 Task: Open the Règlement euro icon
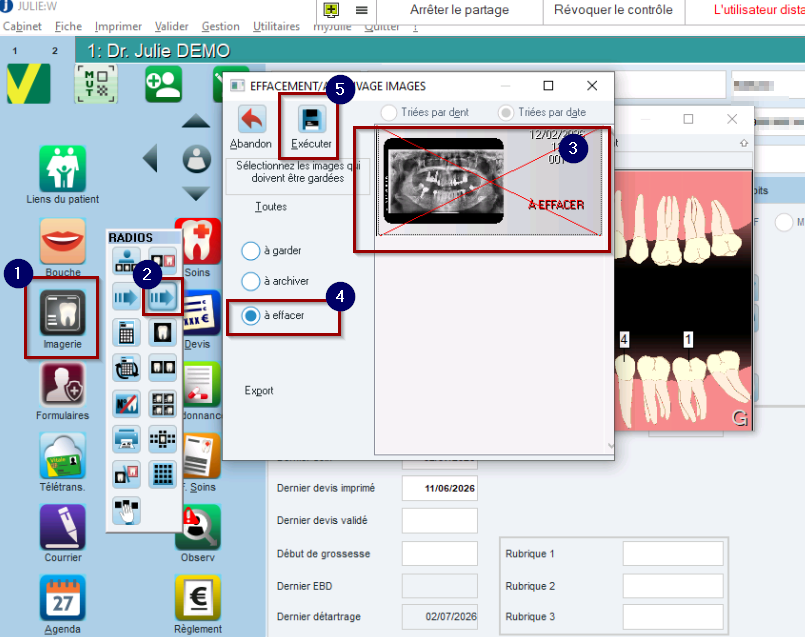pos(198,599)
